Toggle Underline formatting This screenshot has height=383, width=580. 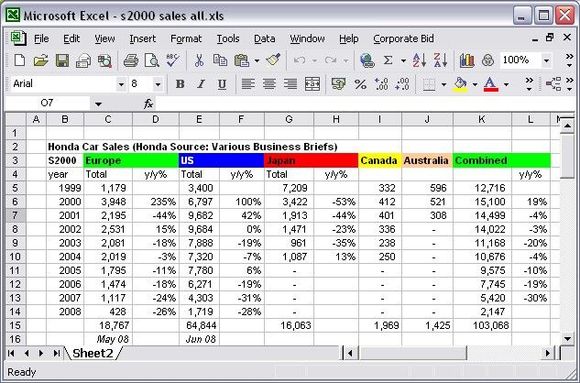coord(222,84)
